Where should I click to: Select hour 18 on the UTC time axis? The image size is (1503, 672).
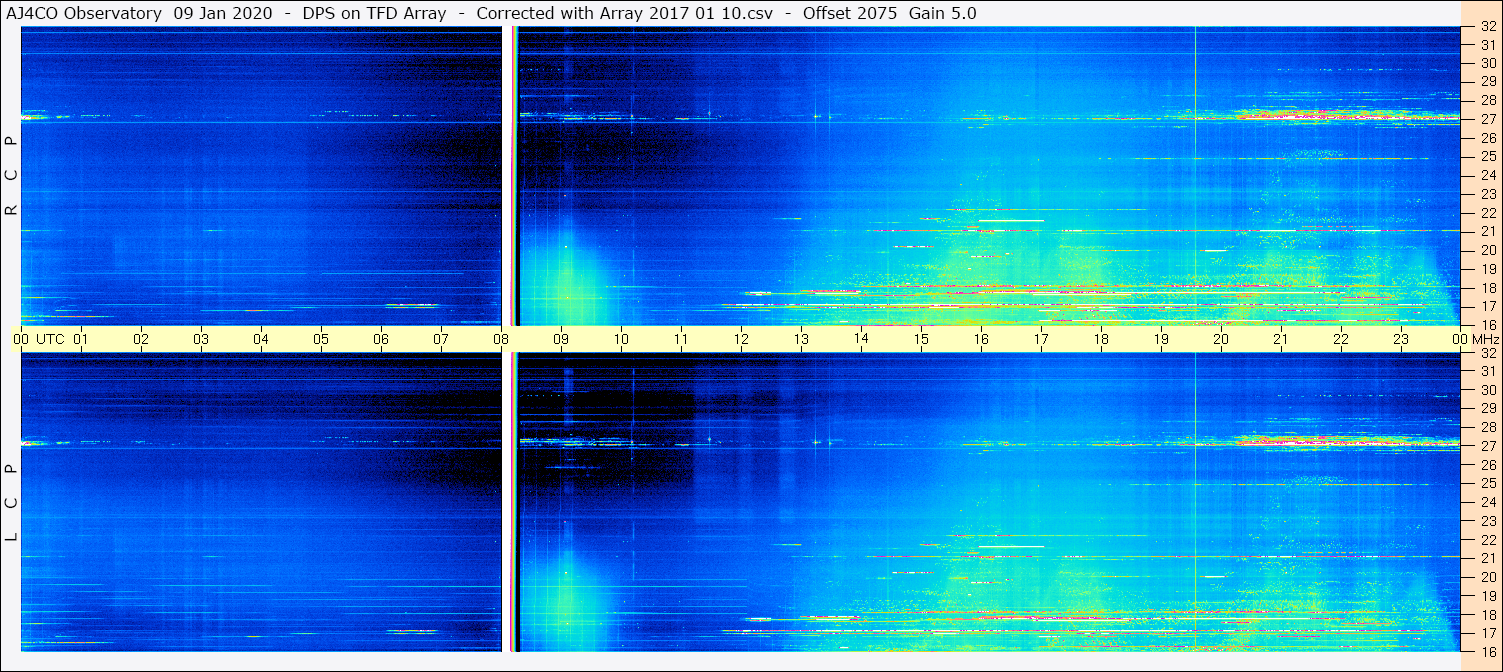[x=1101, y=339]
